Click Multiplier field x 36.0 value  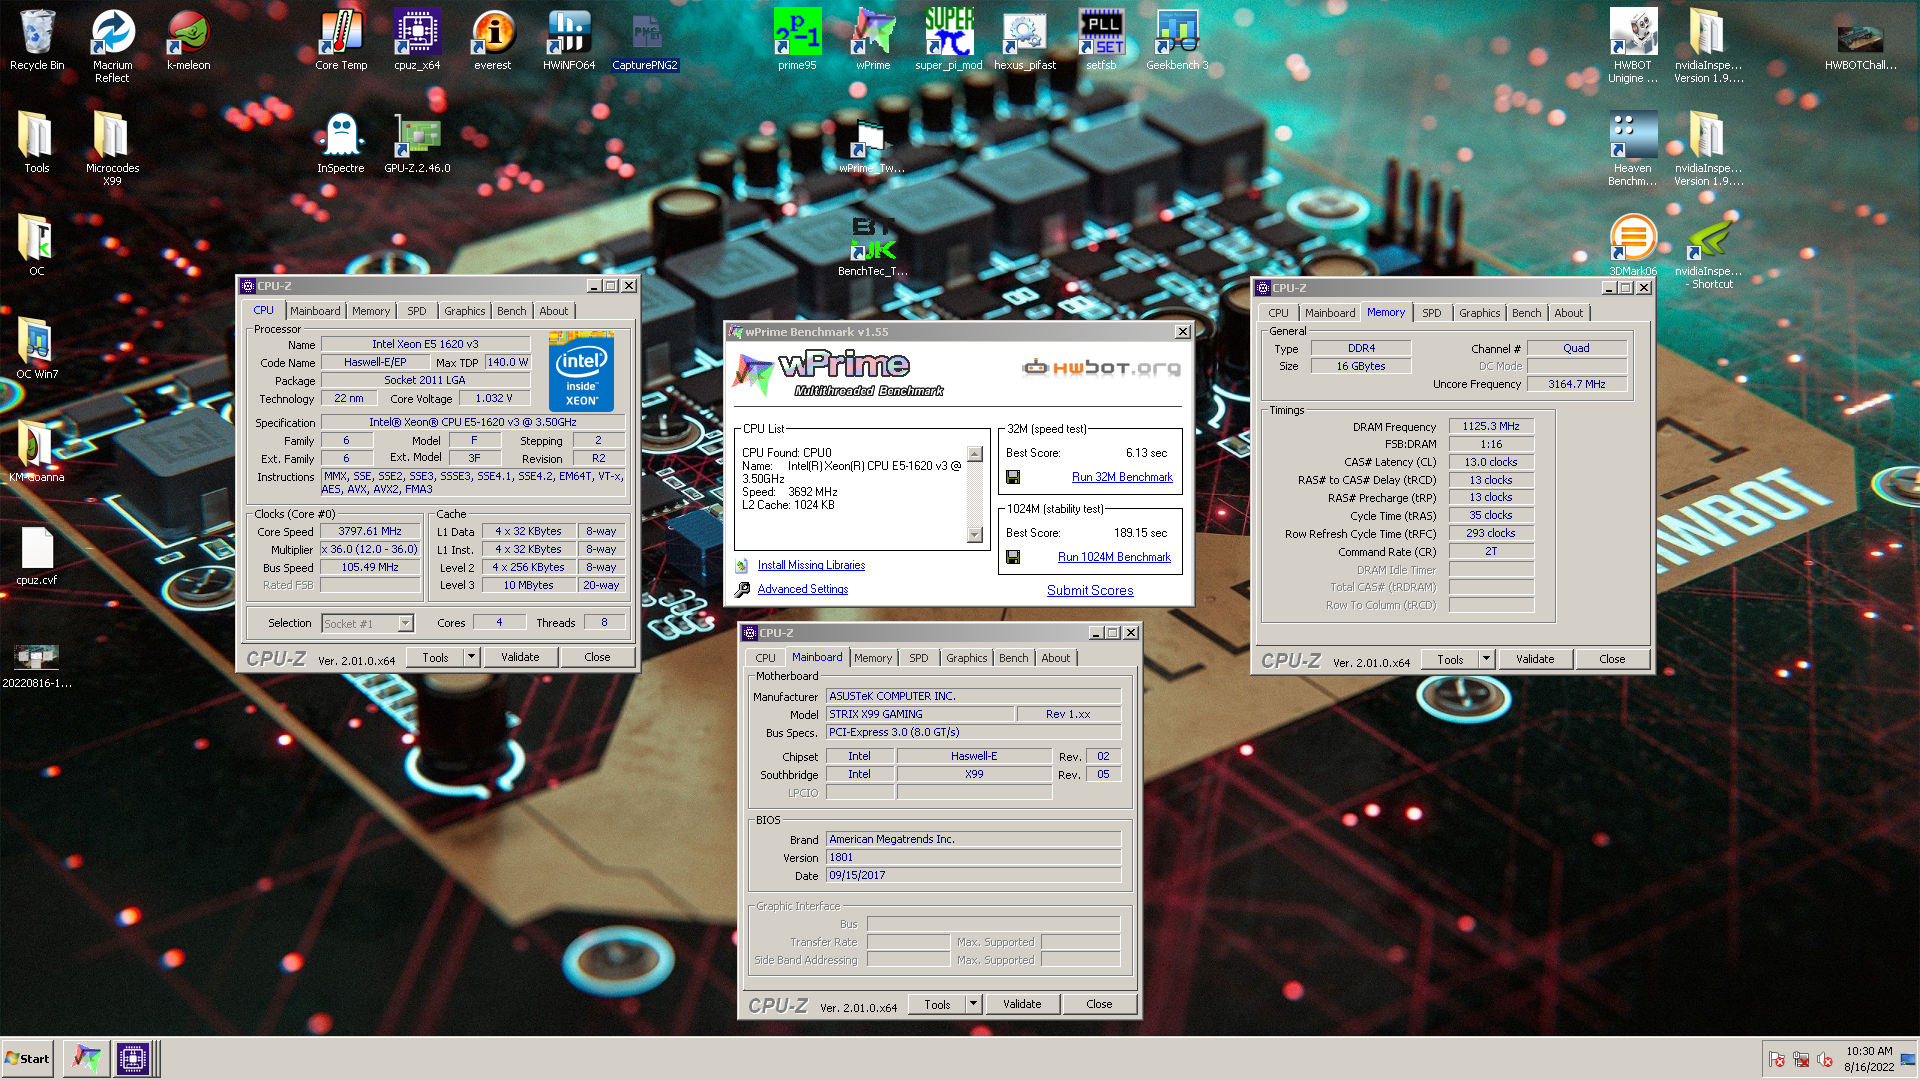pyautogui.click(x=370, y=550)
